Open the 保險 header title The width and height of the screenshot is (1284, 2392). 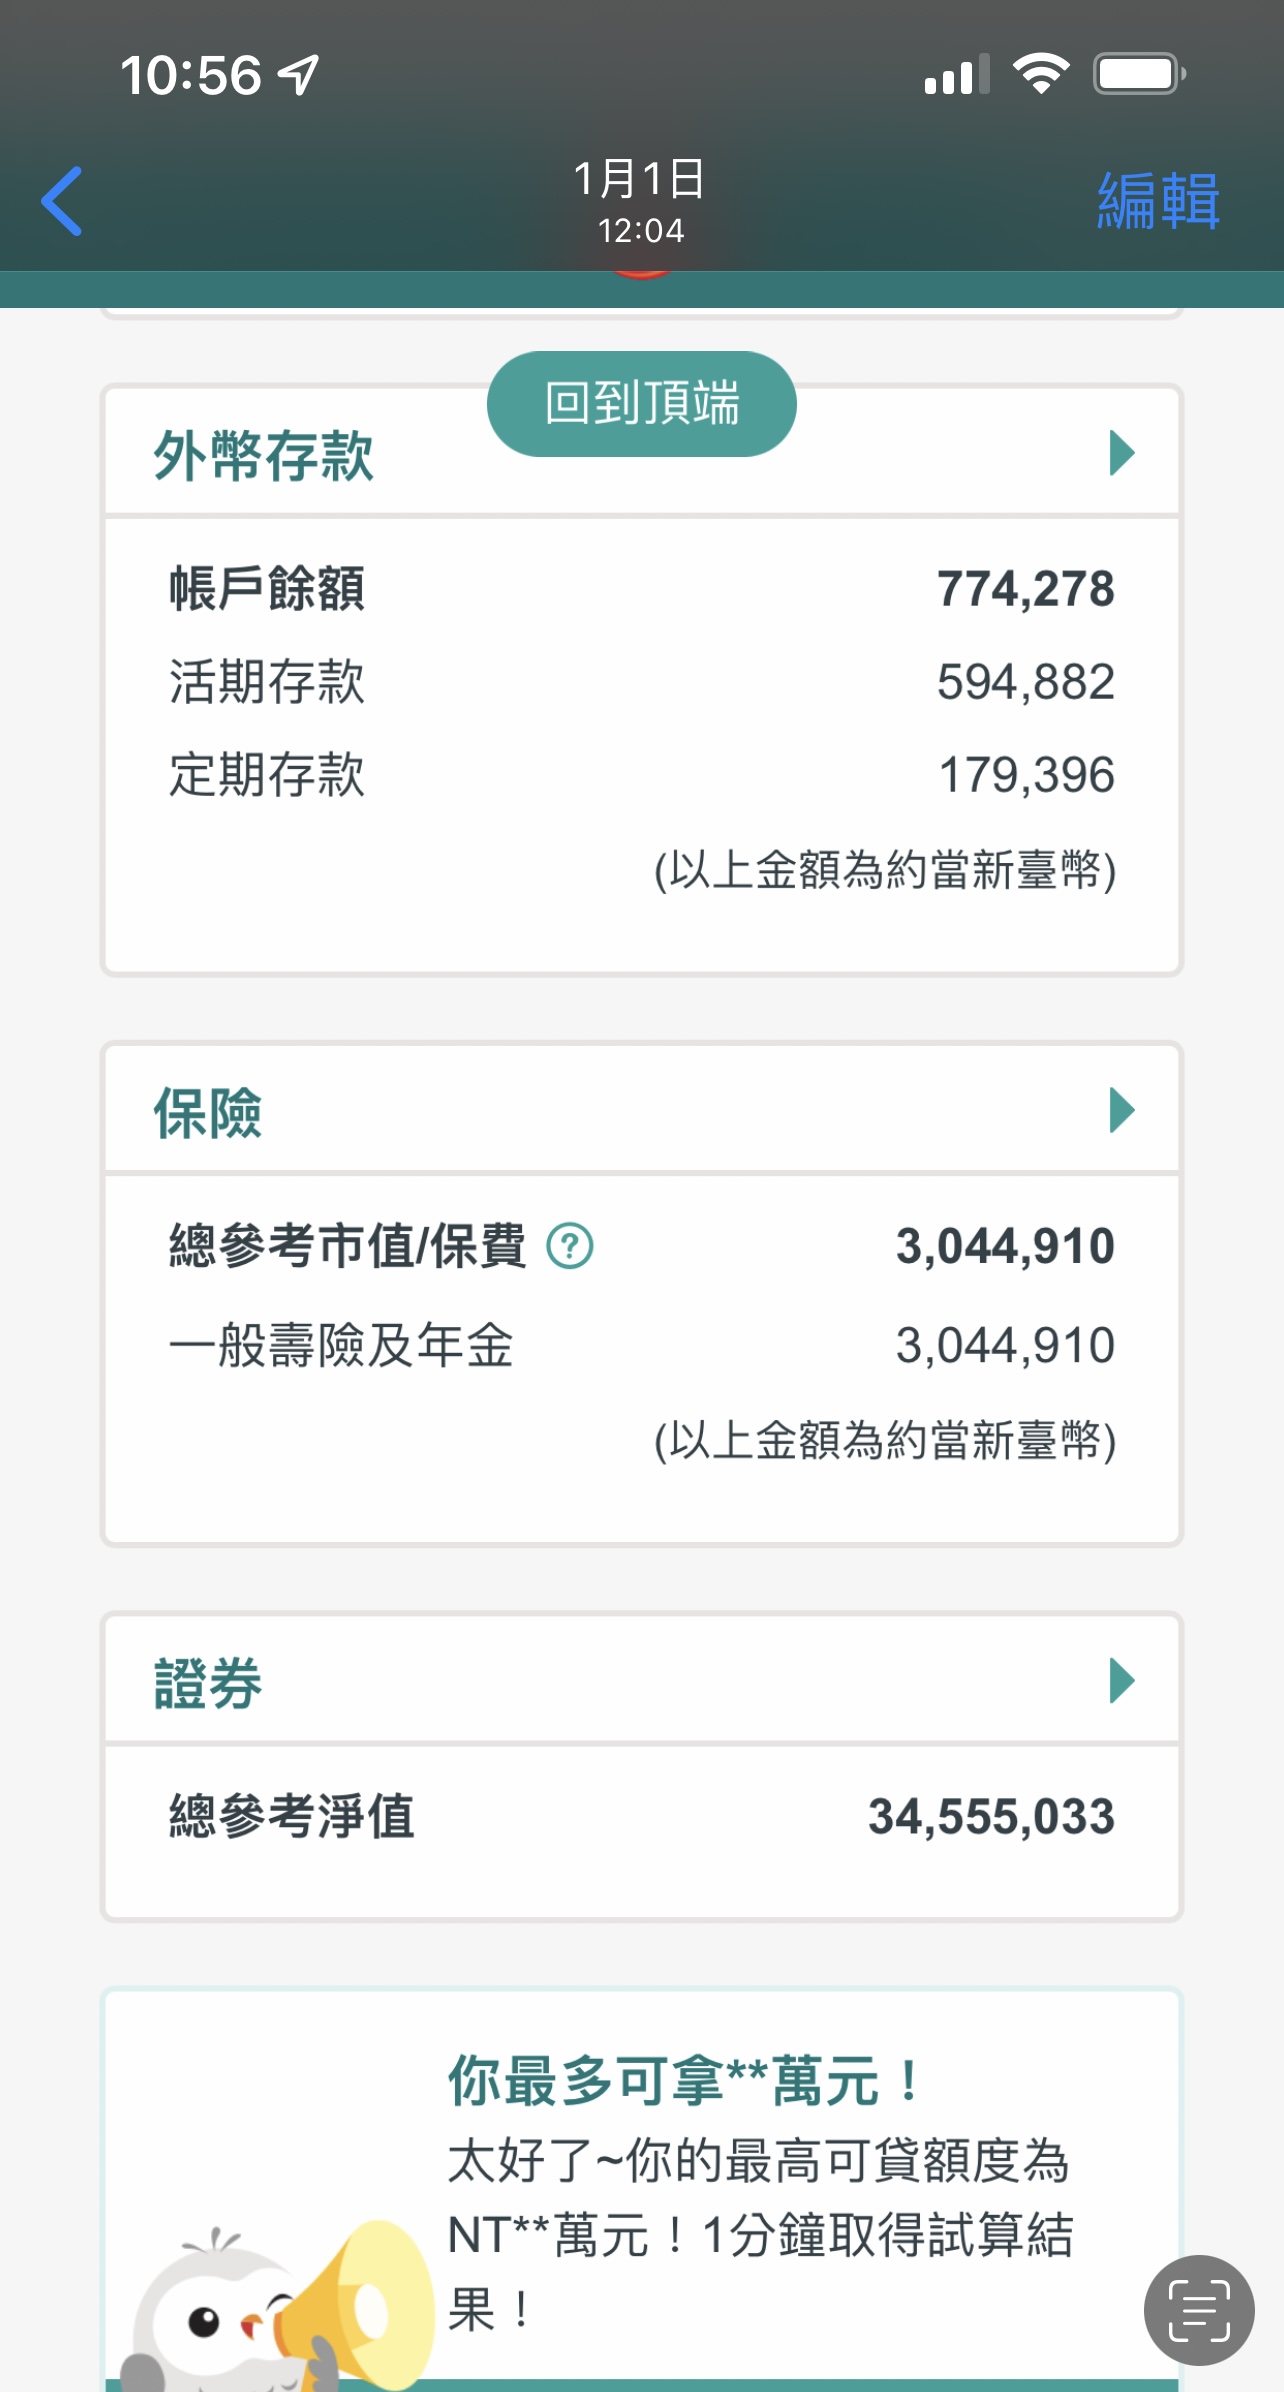(x=208, y=1113)
